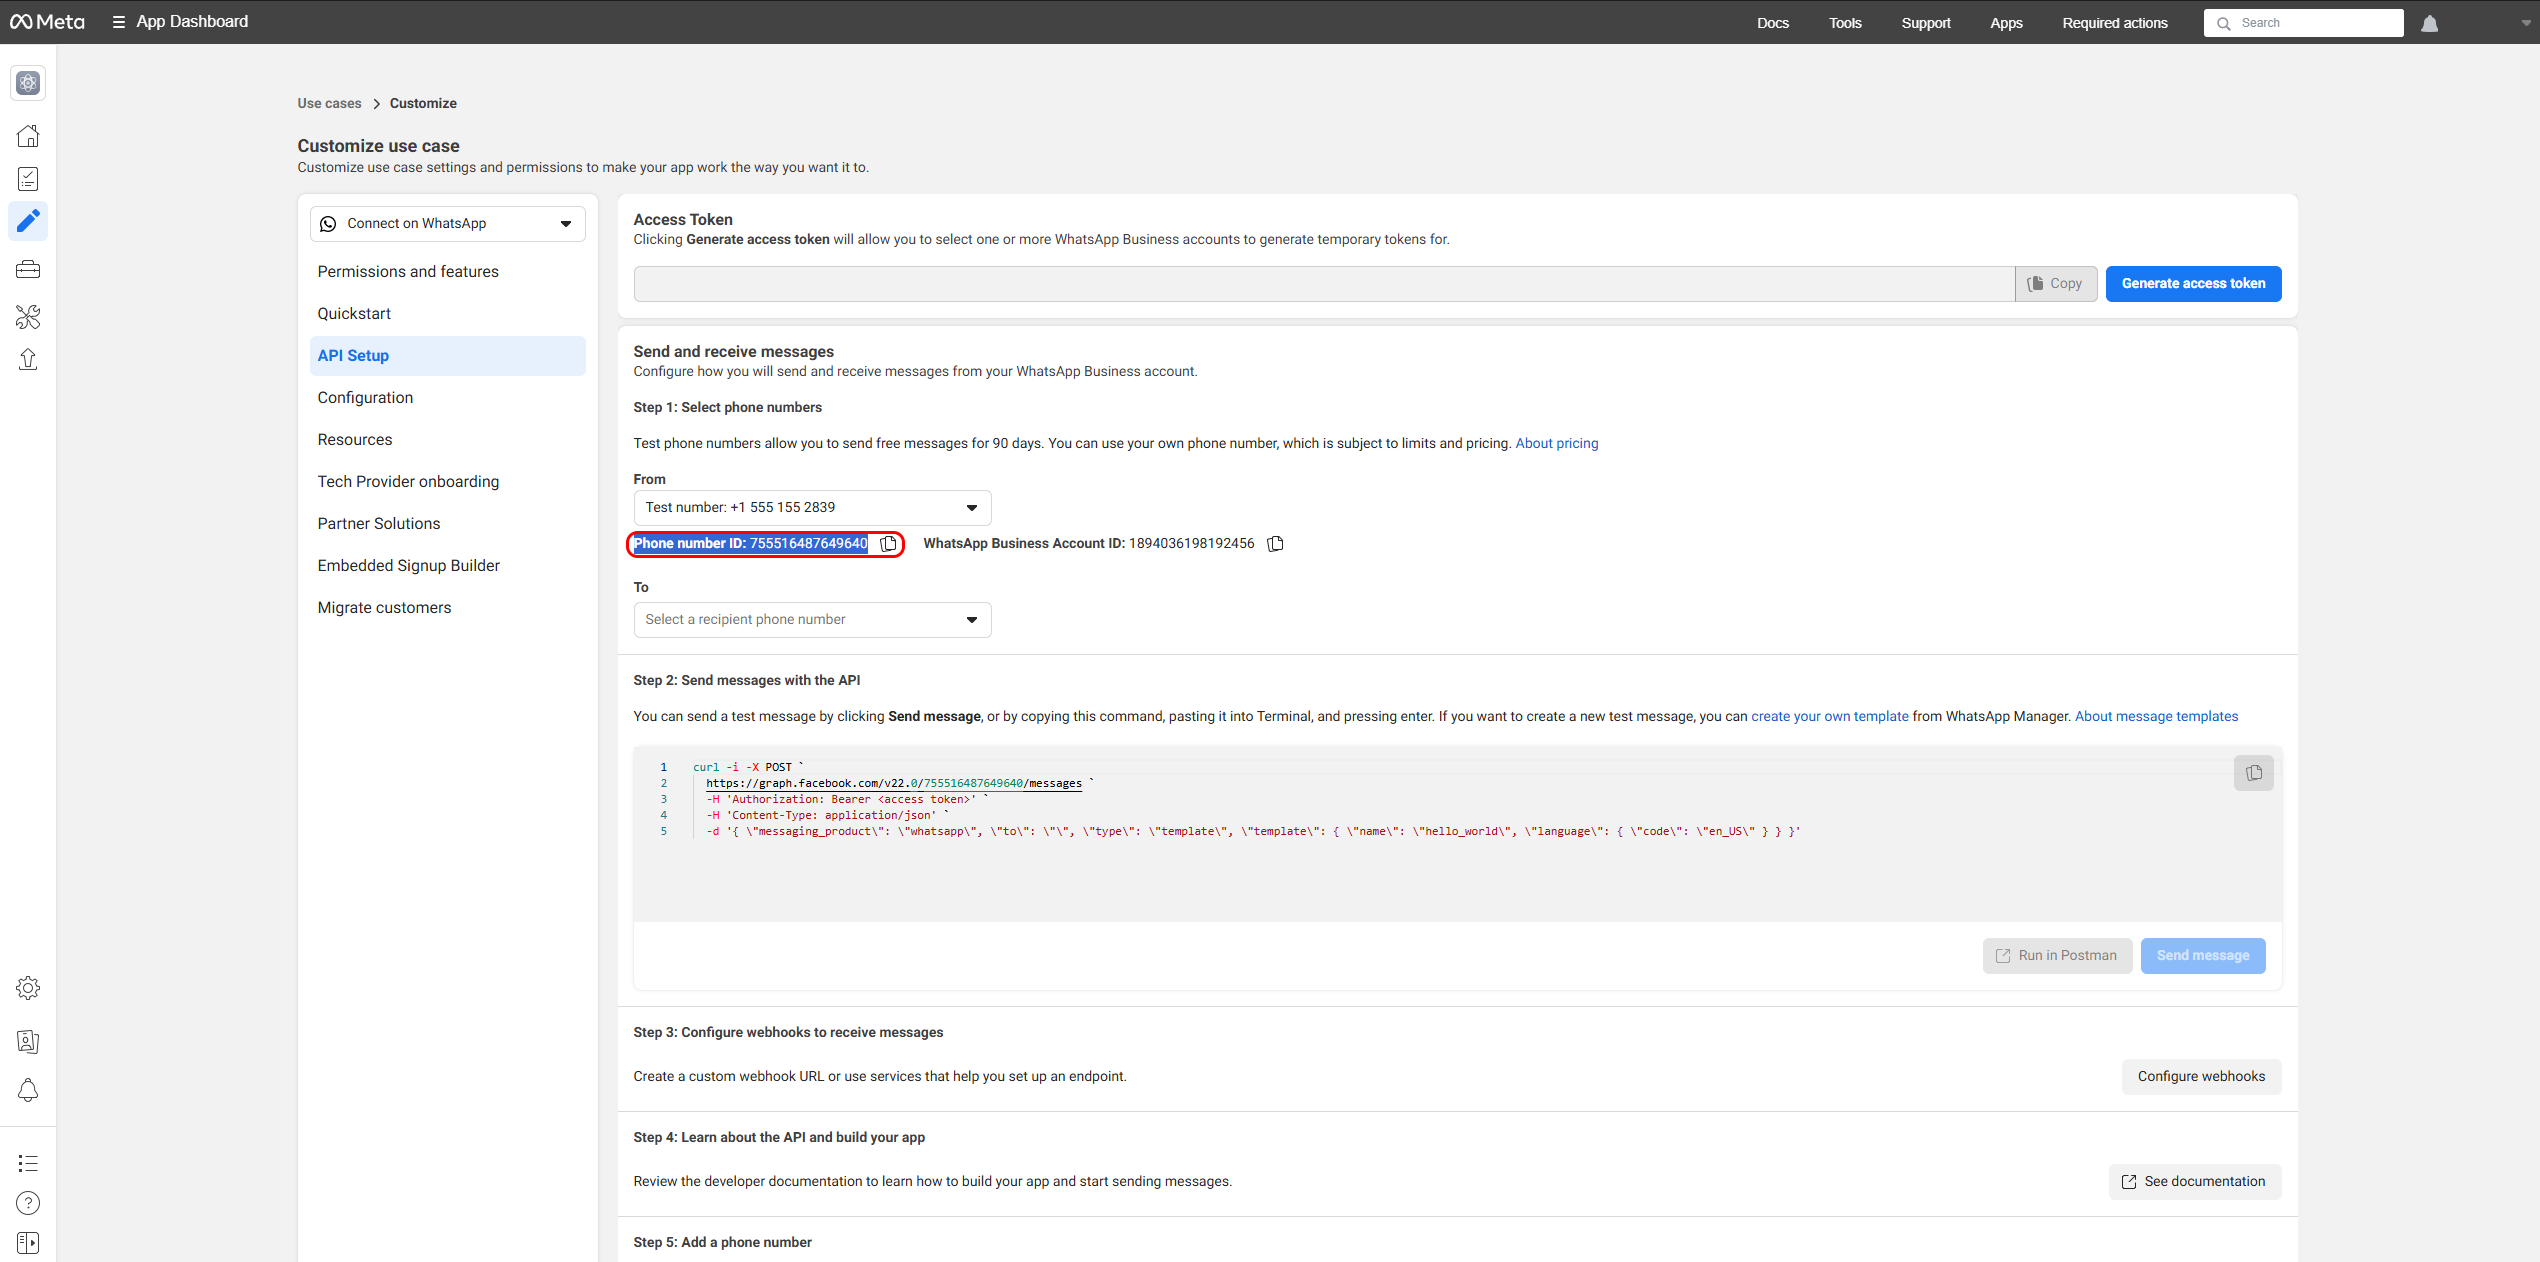Screen dimensions: 2540x1262
Task: Open the Connect on WhatsApp dropdown
Action: click(448, 224)
